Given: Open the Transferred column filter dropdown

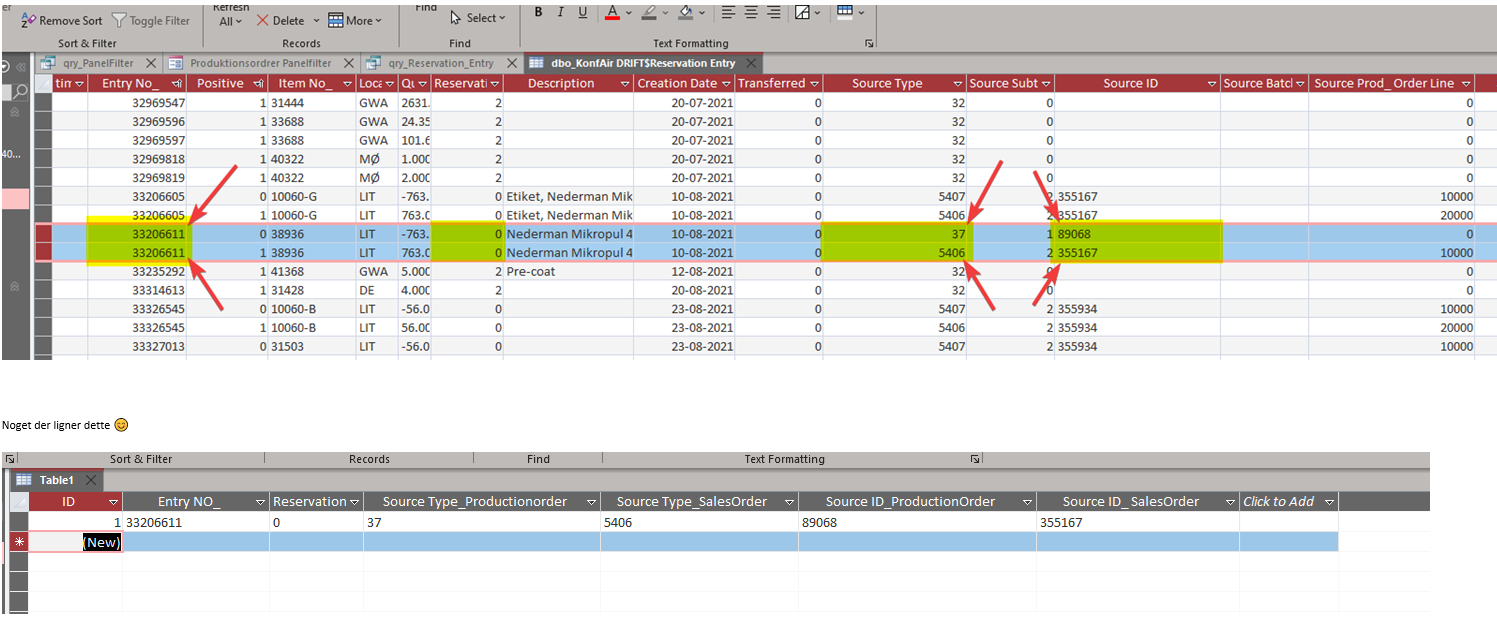Looking at the screenshot, I should [814, 84].
